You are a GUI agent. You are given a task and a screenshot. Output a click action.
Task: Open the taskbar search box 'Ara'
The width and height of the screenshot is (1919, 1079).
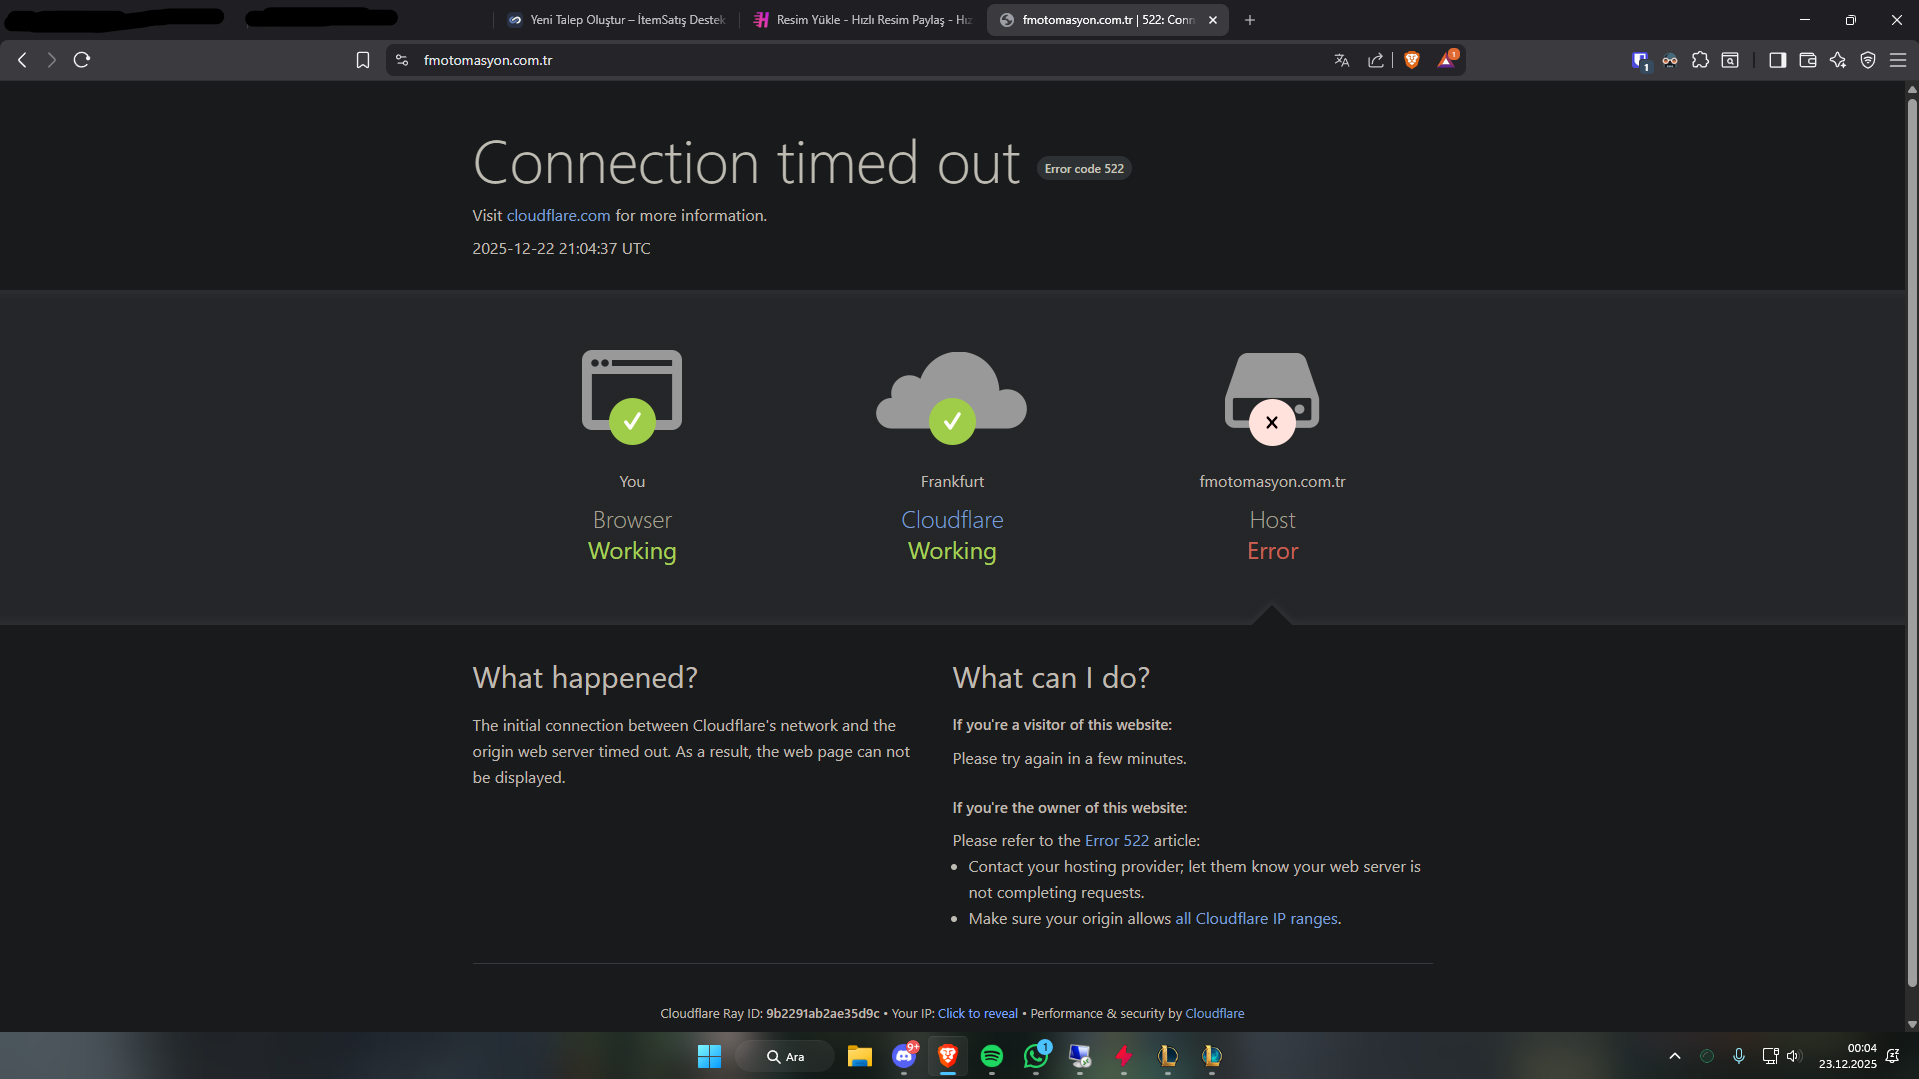[785, 1056]
